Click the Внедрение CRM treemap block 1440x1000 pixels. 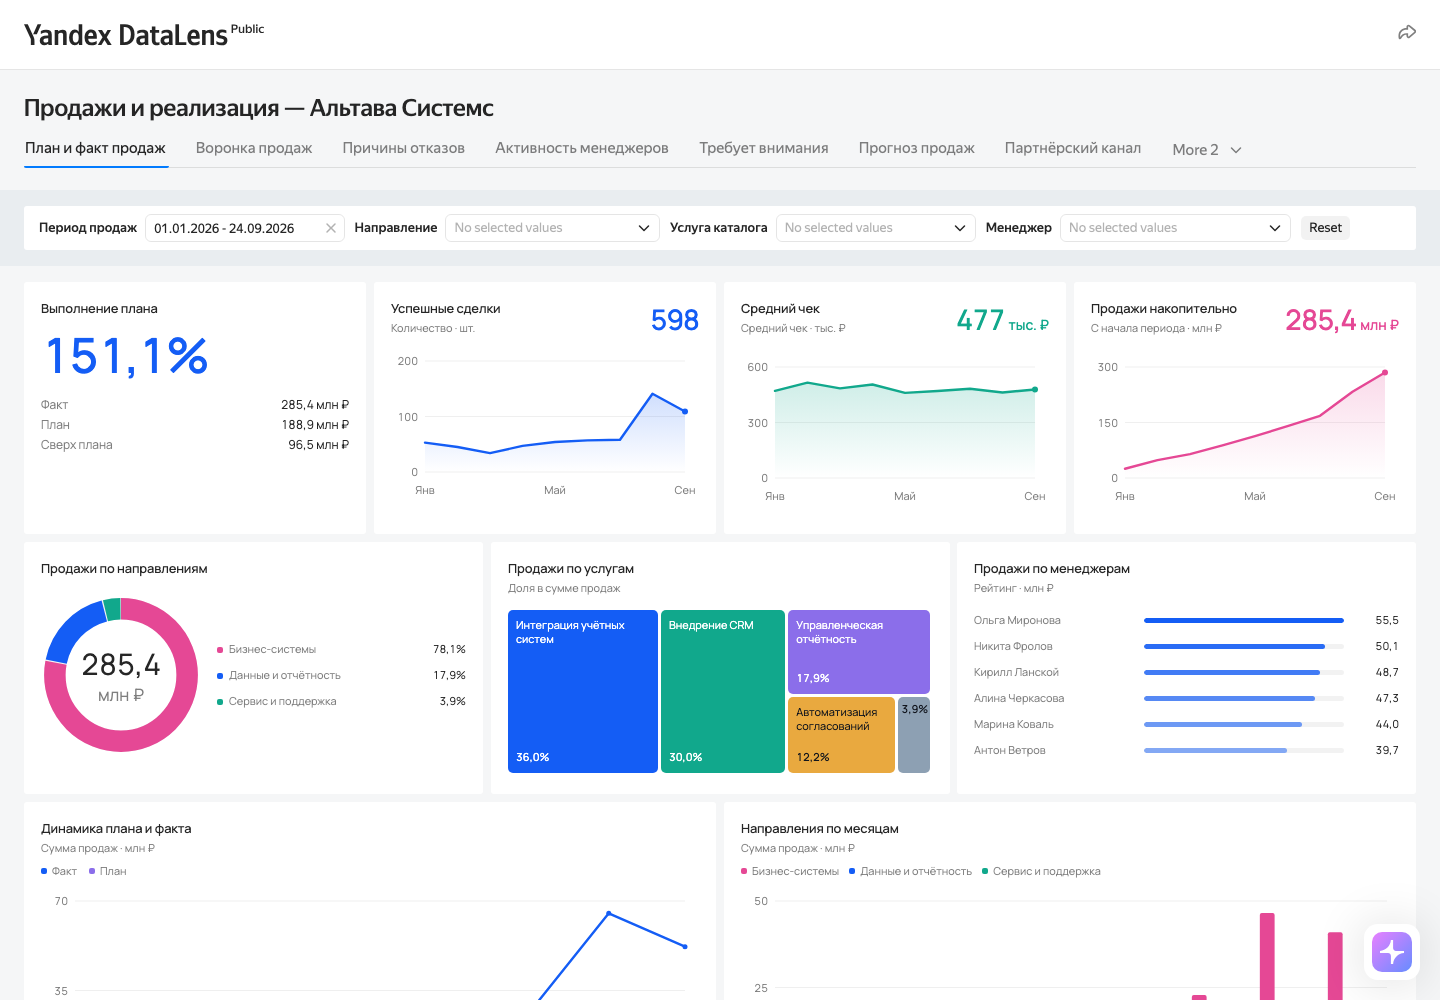coord(723,691)
